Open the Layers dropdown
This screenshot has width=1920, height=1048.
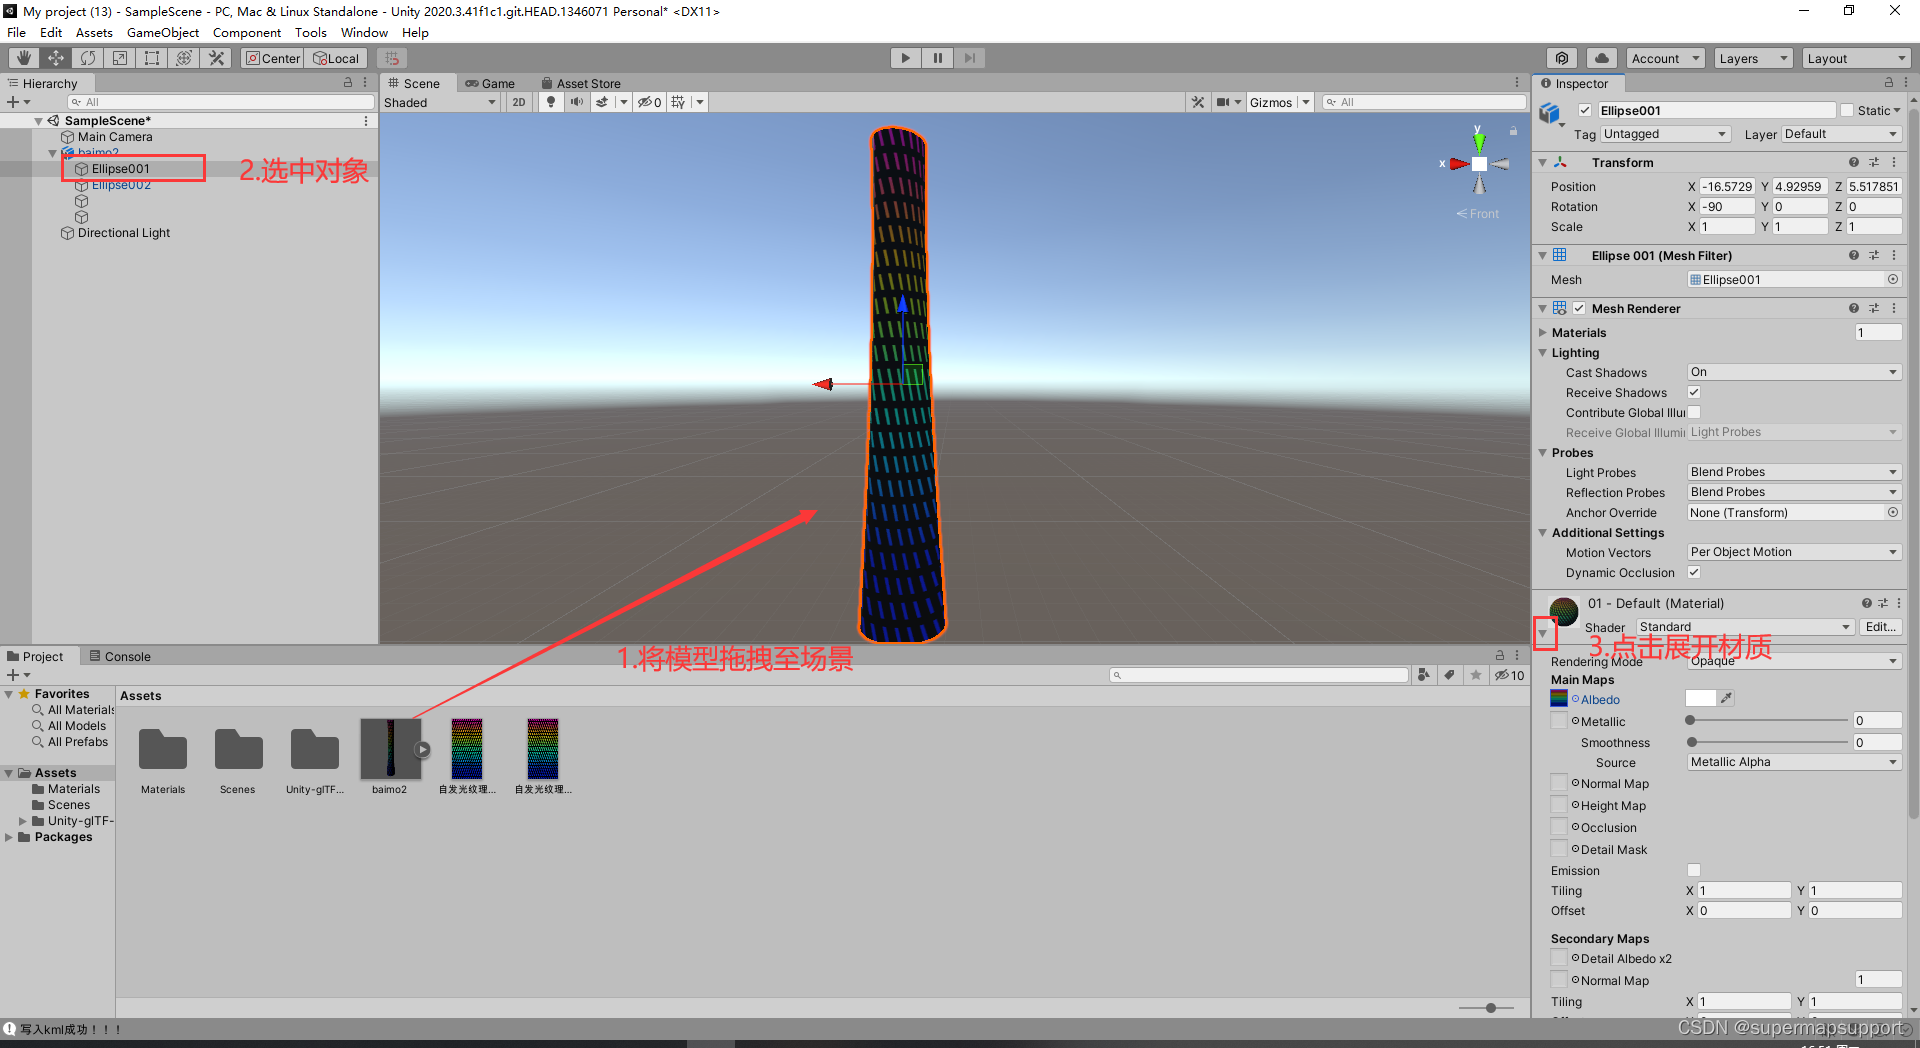tap(1752, 58)
